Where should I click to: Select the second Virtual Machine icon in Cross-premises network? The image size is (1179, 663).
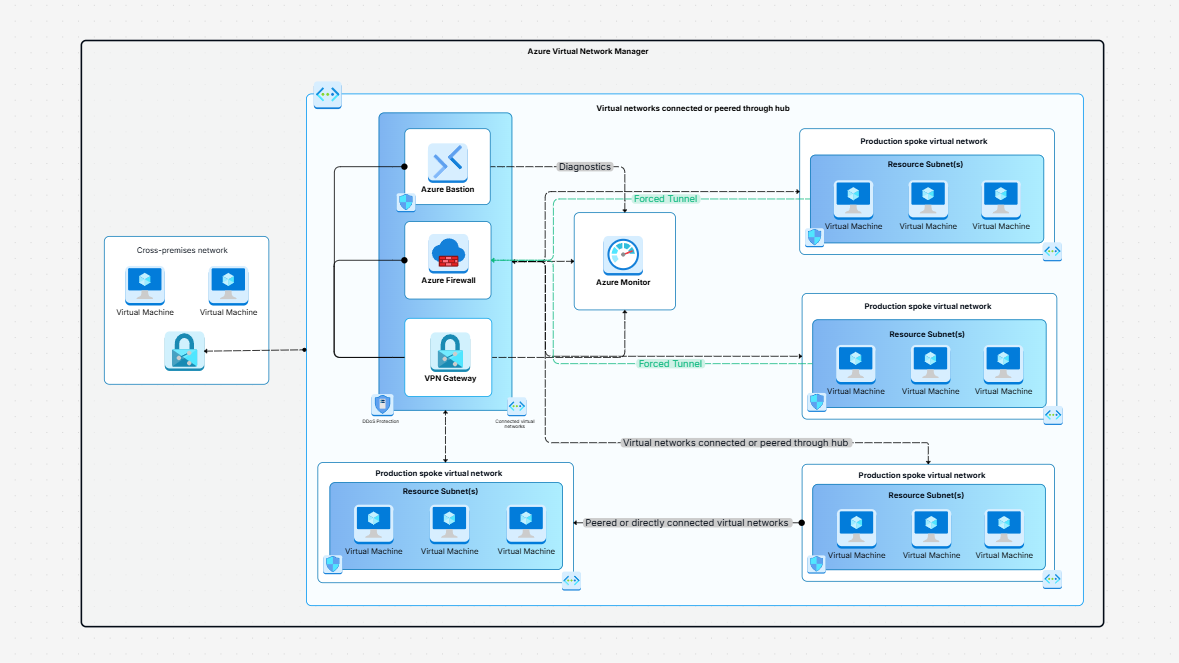pyautogui.click(x=229, y=284)
